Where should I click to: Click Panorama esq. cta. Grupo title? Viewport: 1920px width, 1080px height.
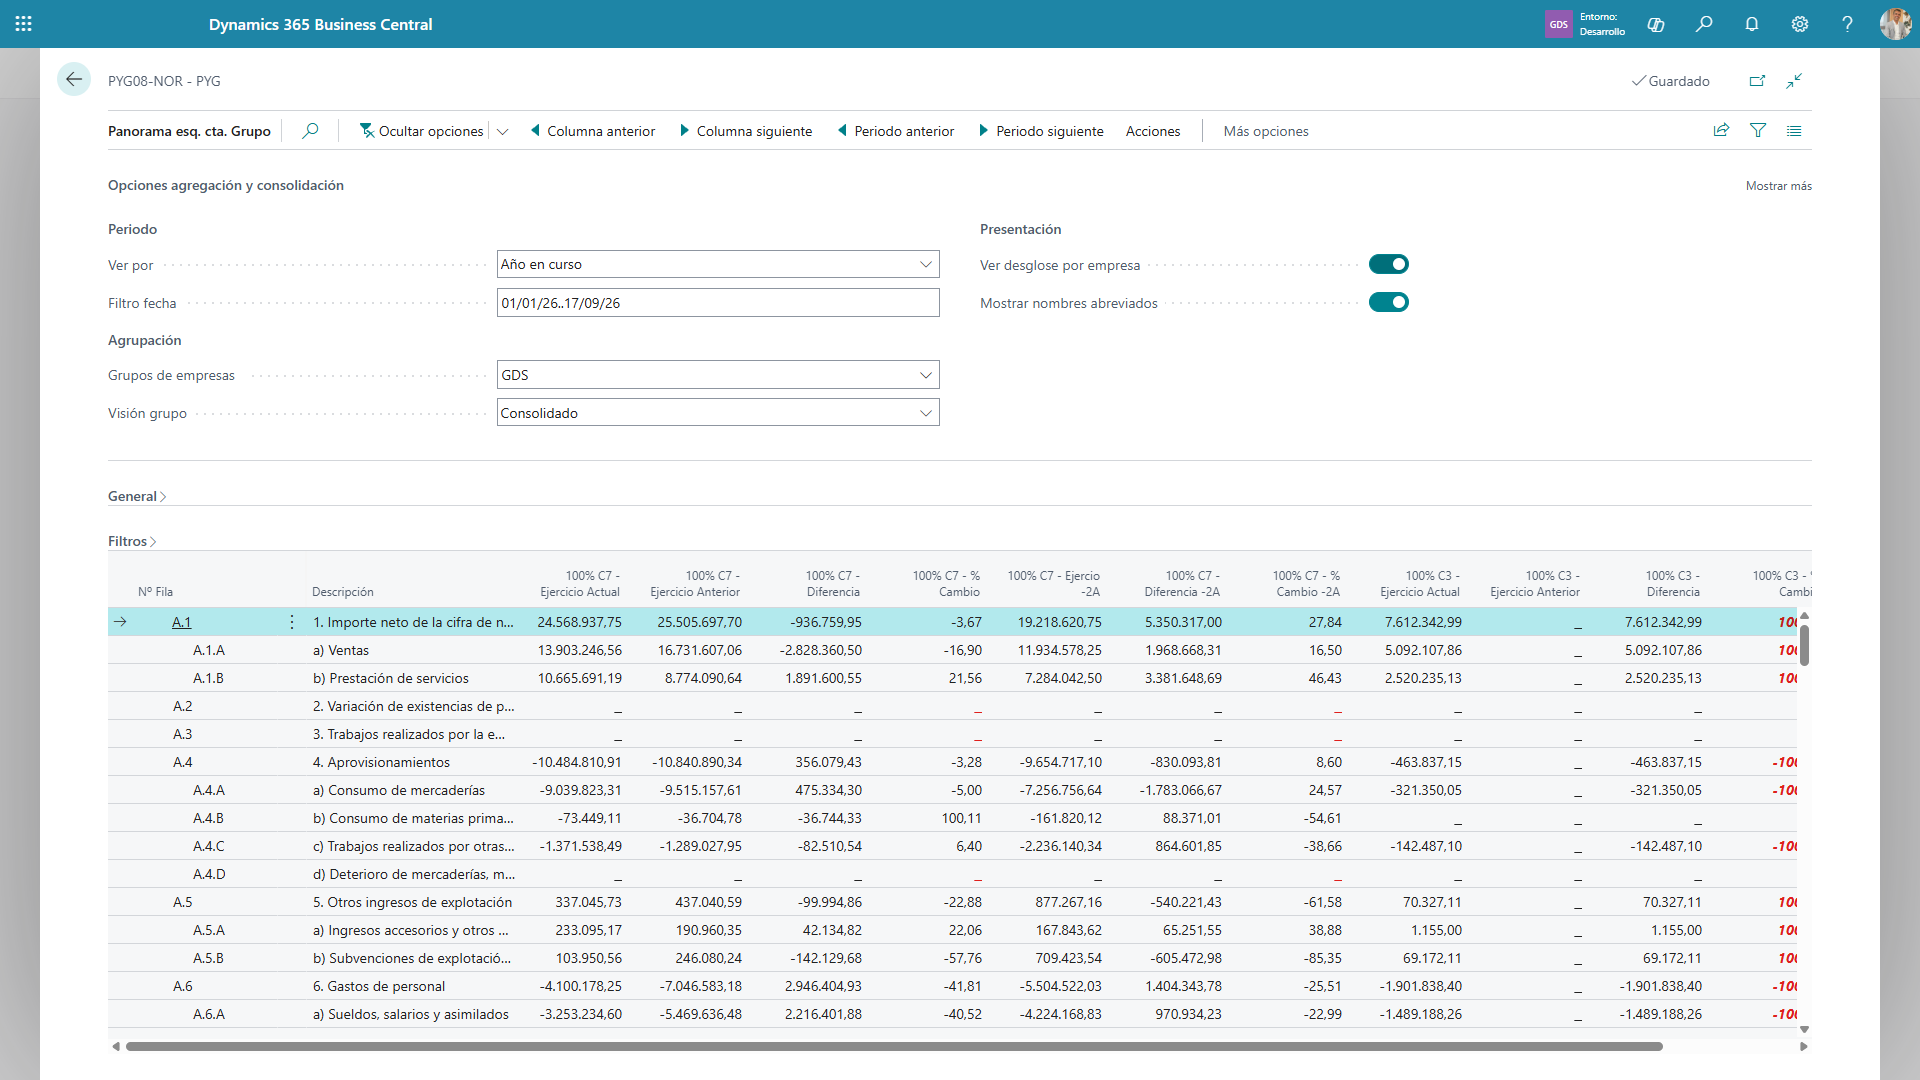tap(189, 131)
